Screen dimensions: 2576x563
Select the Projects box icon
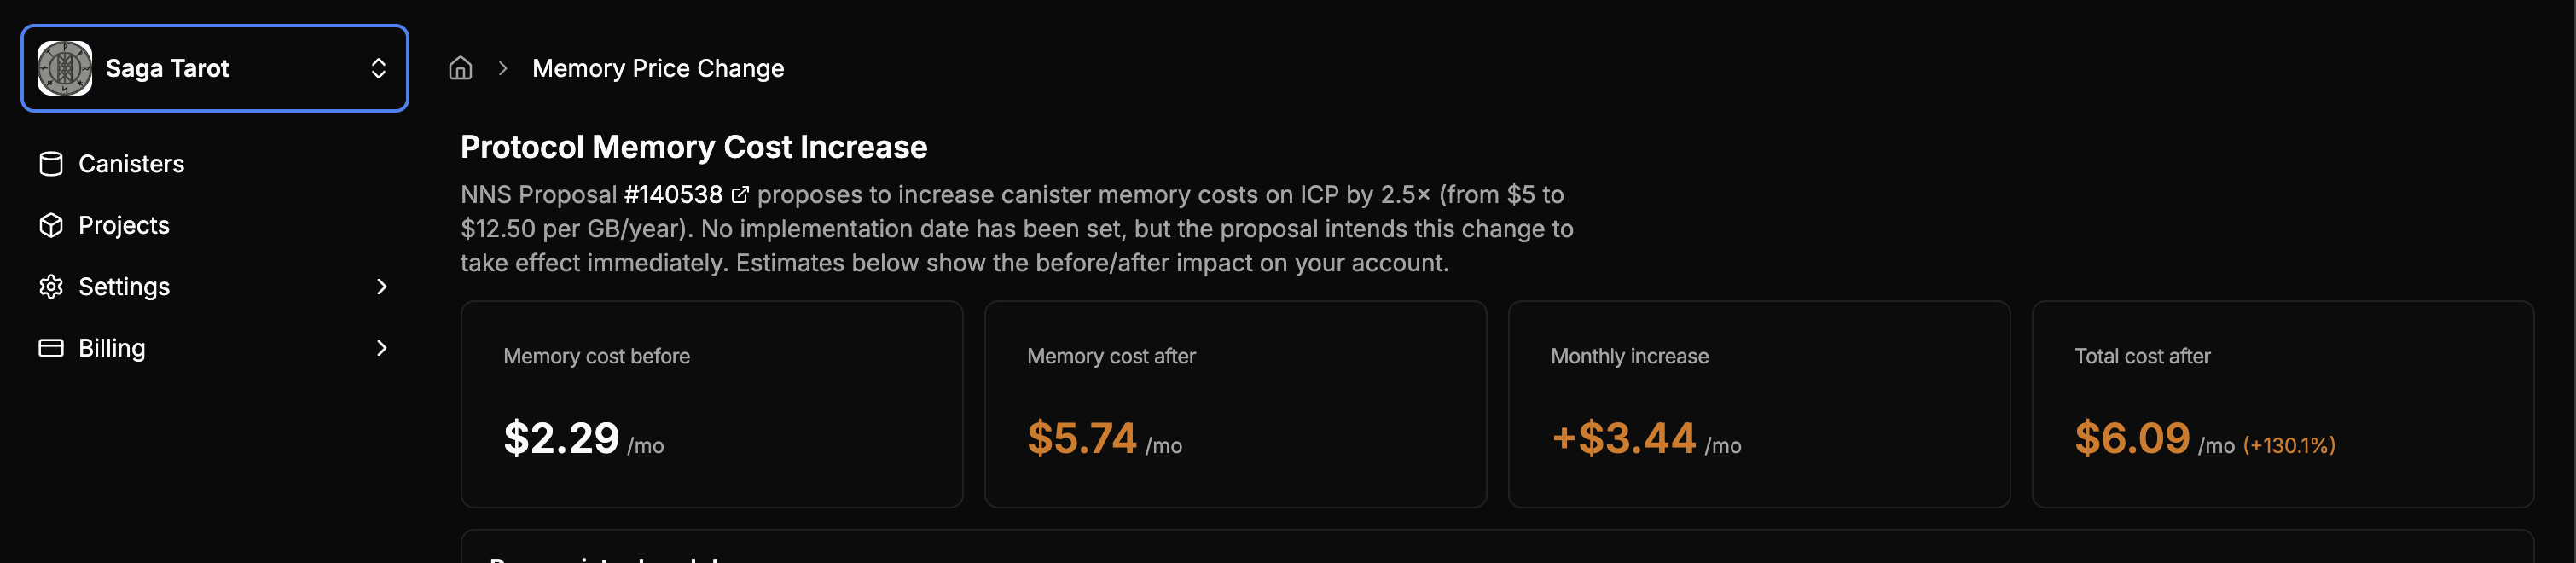tap(51, 225)
